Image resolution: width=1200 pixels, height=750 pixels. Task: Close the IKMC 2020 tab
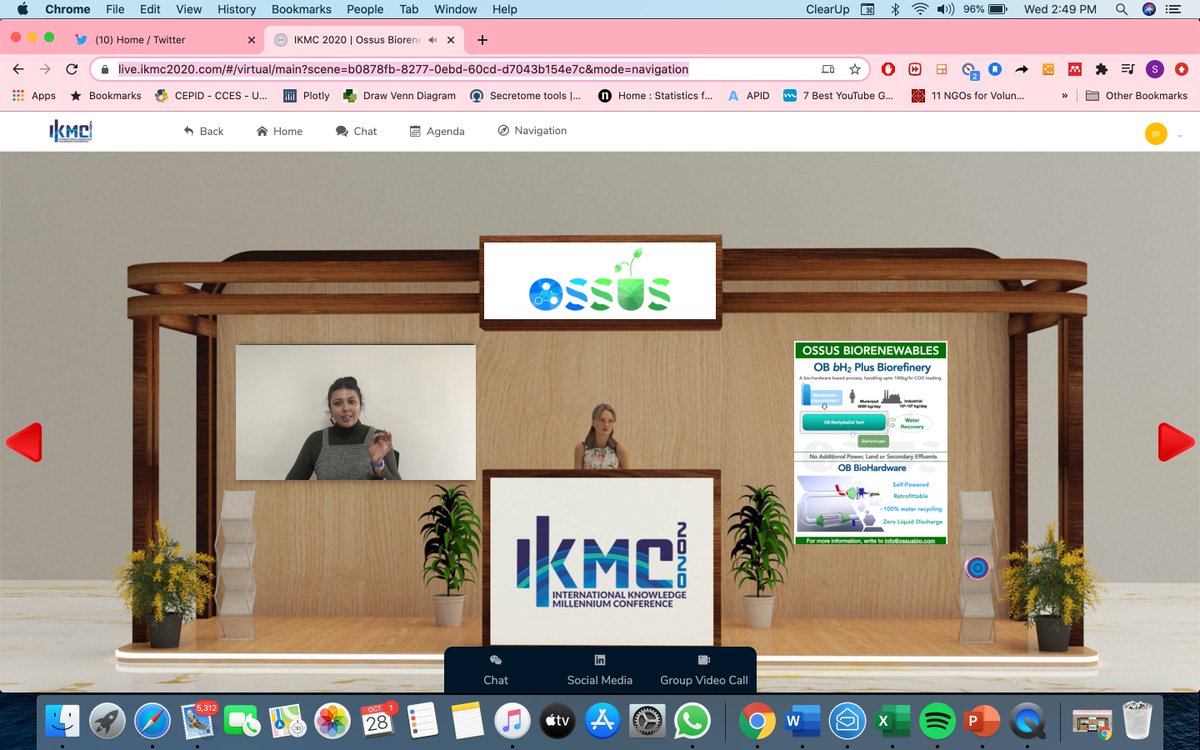click(x=452, y=40)
